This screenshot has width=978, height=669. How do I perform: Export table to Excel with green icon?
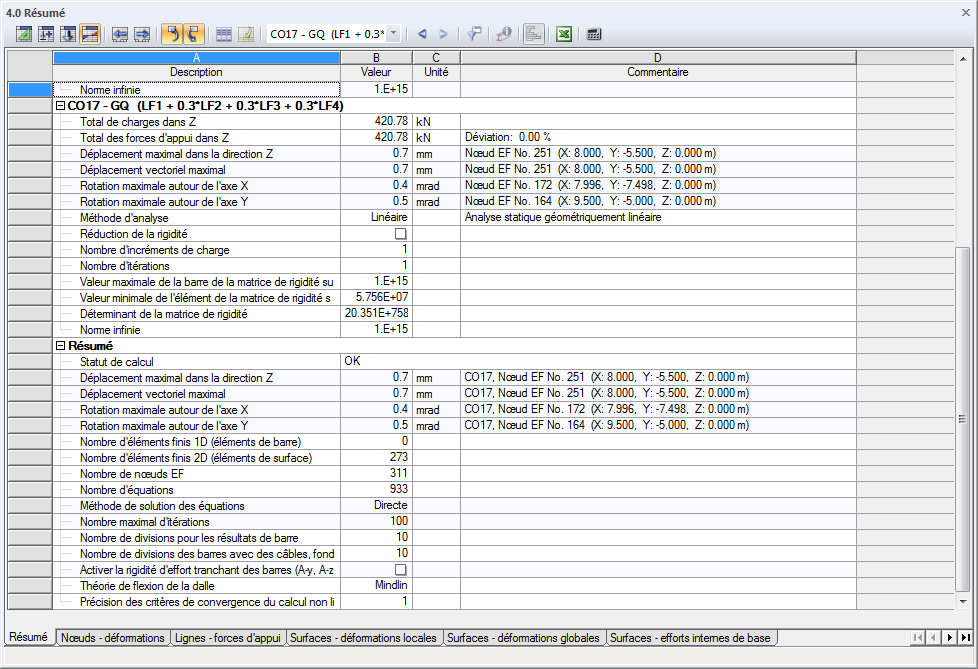564,34
